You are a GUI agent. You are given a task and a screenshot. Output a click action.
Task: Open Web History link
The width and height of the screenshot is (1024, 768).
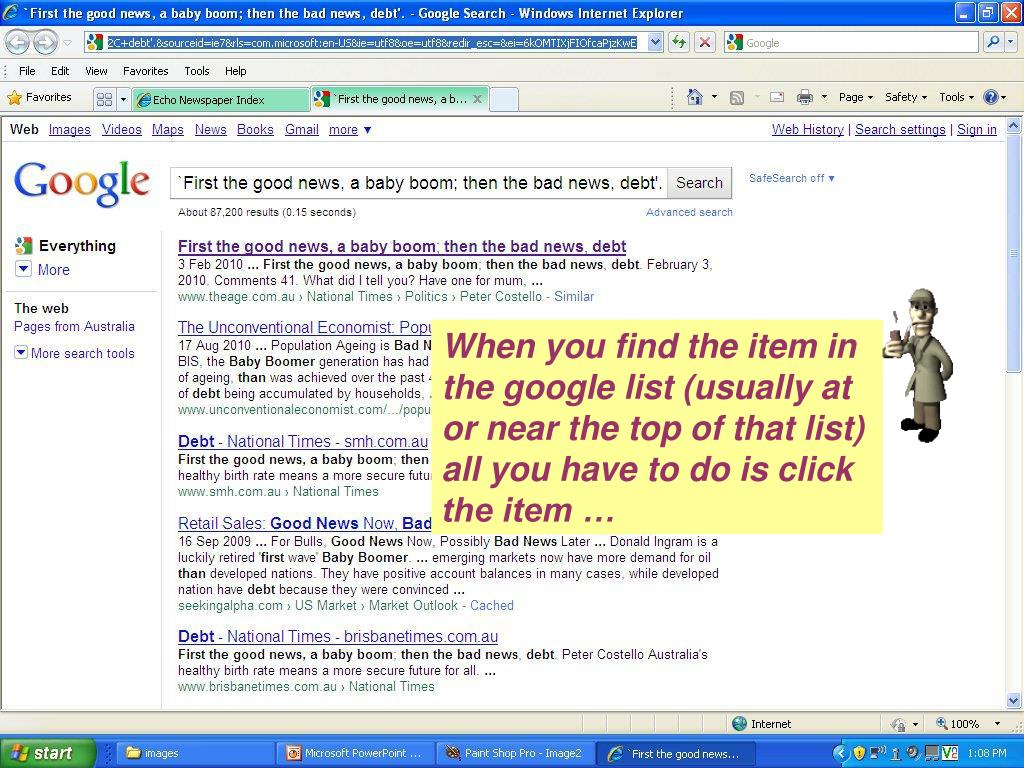[807, 129]
